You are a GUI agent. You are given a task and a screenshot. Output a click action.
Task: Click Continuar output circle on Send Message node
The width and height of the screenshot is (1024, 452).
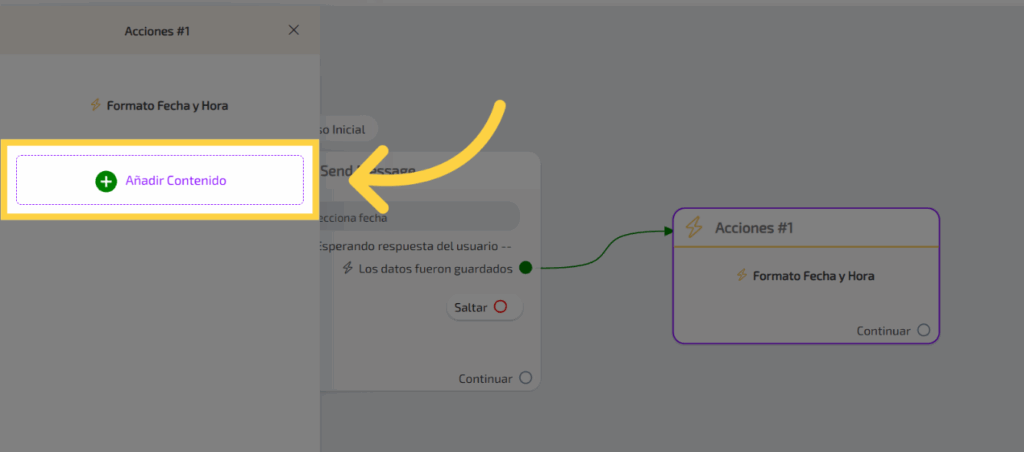coord(525,378)
